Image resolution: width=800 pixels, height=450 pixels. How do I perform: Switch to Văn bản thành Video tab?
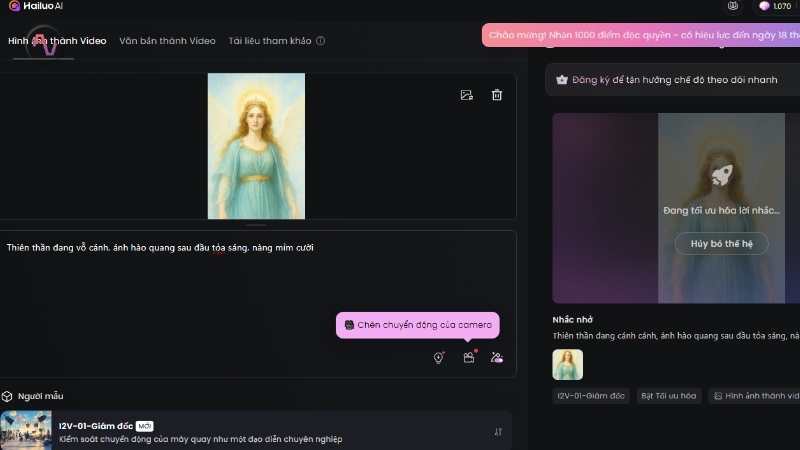(167, 41)
